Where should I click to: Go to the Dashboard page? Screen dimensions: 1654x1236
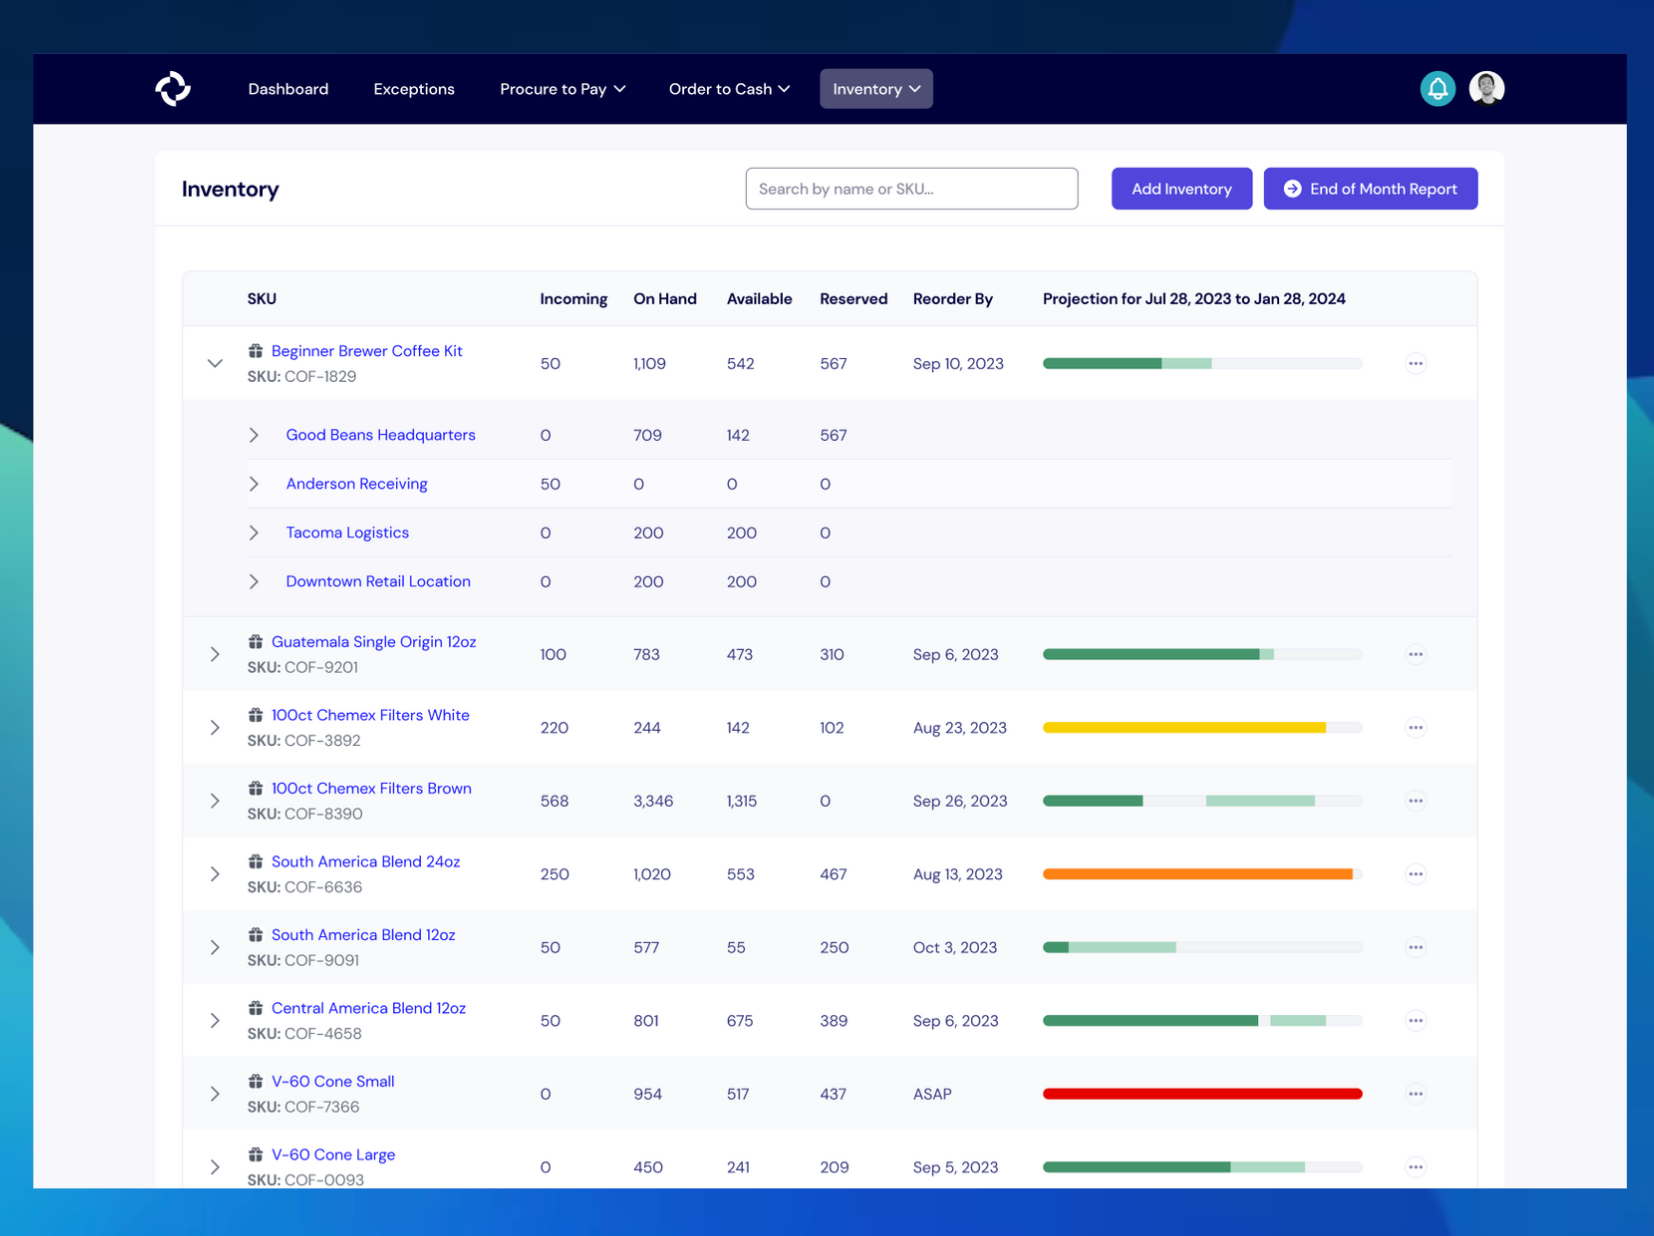click(x=288, y=88)
